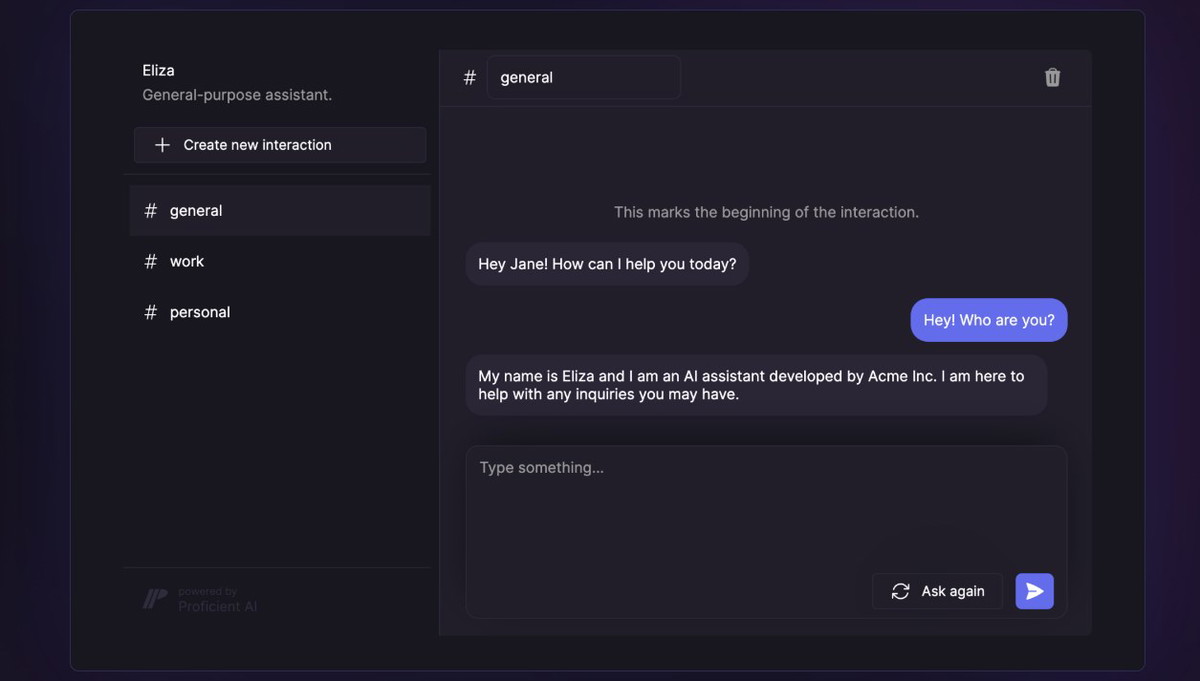Click the hash icon beside personal channel
The width and height of the screenshot is (1200, 681).
[151, 312]
